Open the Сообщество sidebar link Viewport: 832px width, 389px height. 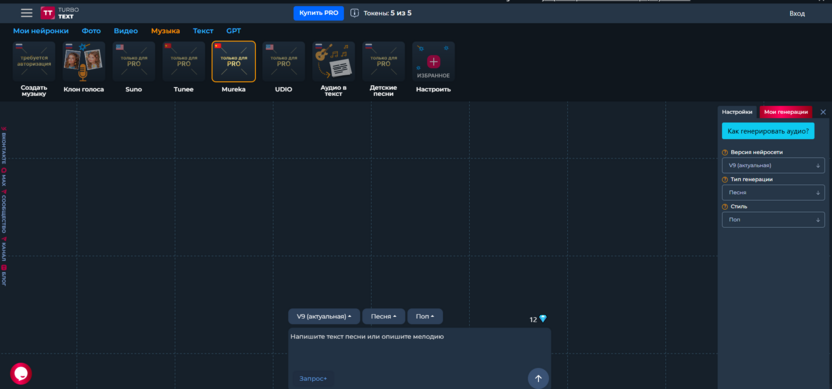(4, 211)
